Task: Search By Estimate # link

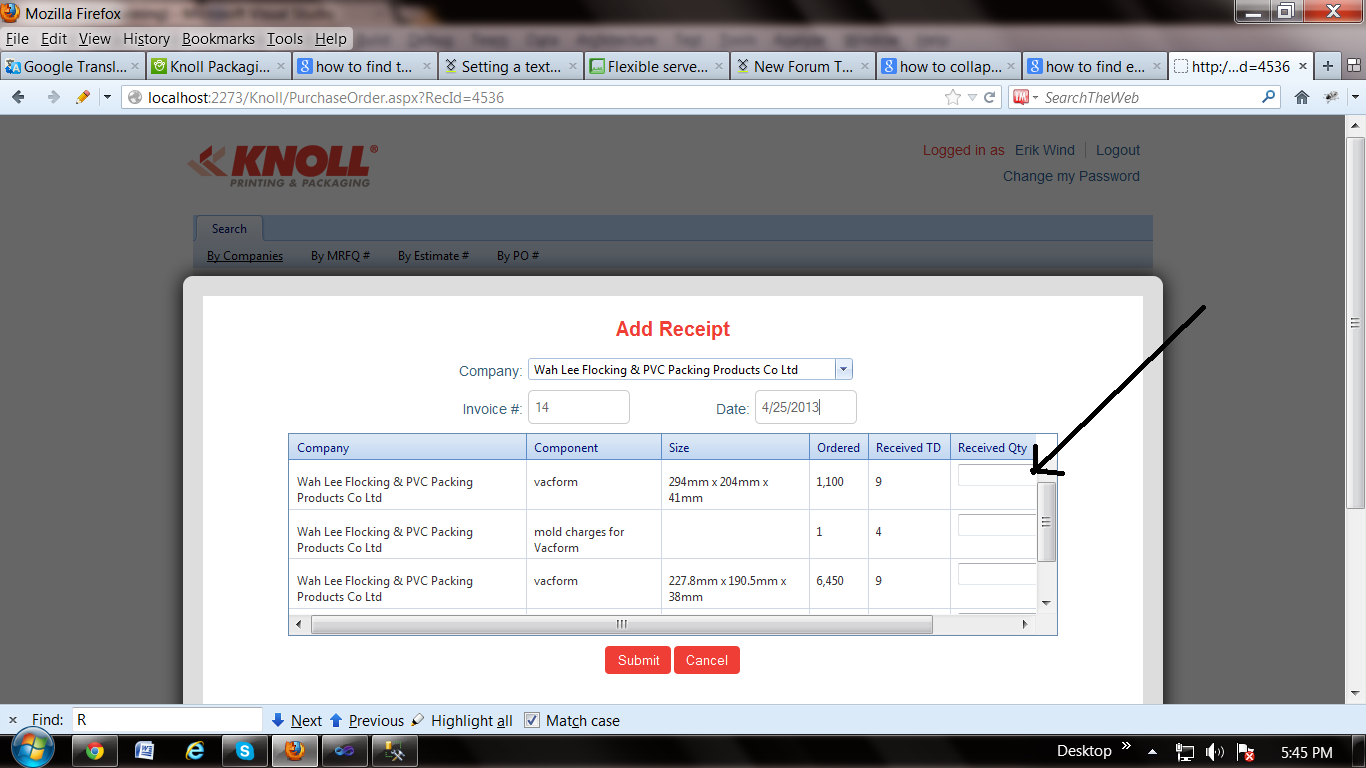Action: point(433,256)
